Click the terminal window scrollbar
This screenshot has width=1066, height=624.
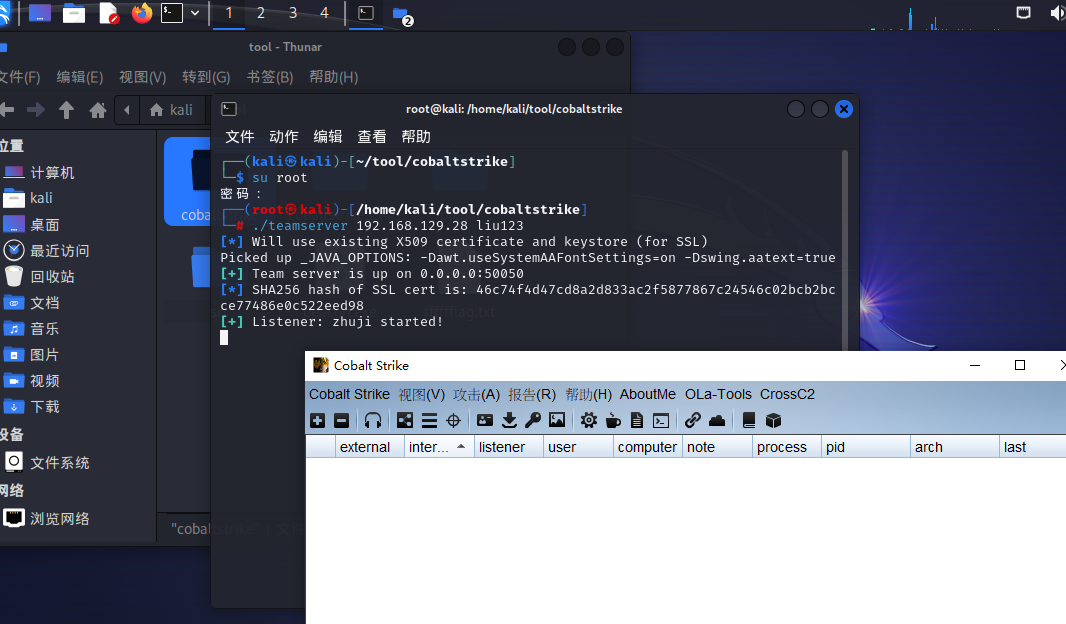(x=845, y=250)
